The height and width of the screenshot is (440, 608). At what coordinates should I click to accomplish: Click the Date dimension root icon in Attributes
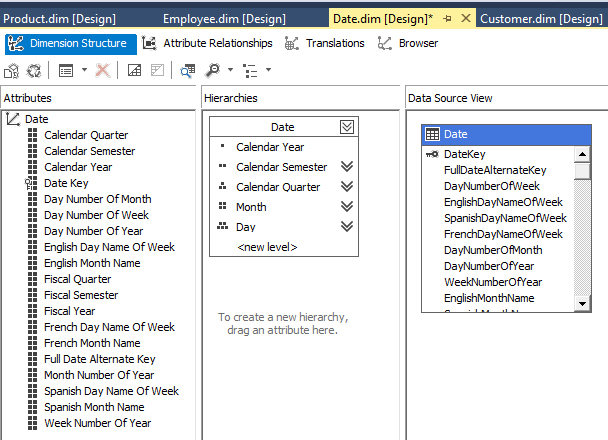(x=12, y=119)
